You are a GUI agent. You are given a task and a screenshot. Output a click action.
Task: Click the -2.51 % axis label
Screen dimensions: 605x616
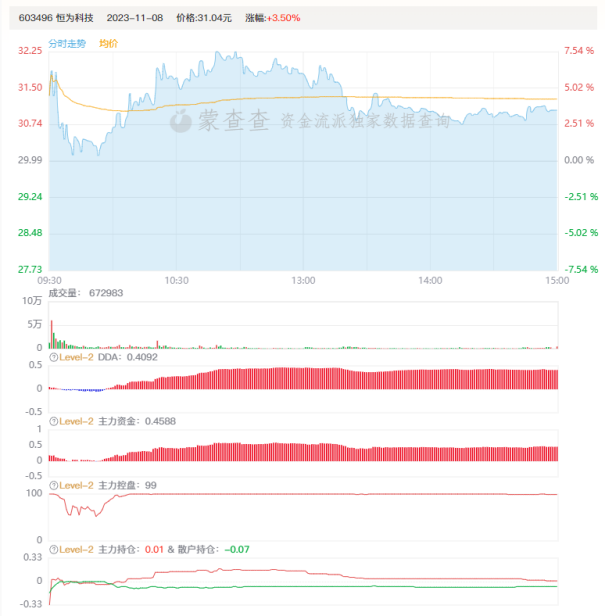coord(581,196)
